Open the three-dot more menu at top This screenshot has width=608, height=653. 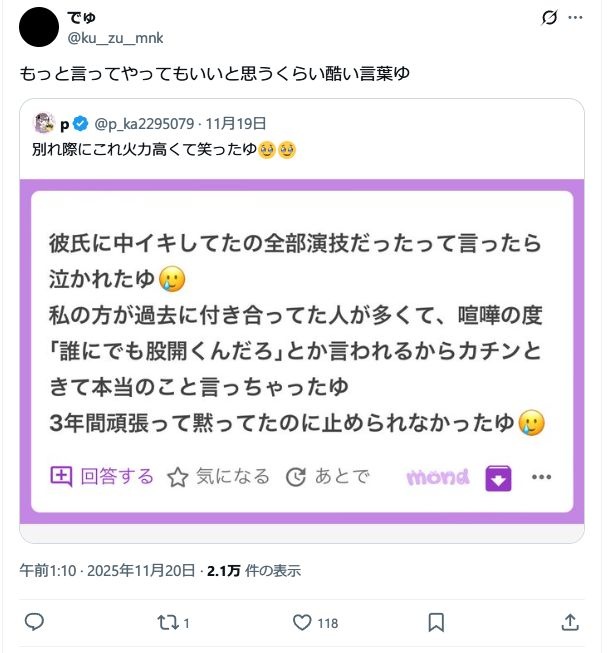pos(576,18)
